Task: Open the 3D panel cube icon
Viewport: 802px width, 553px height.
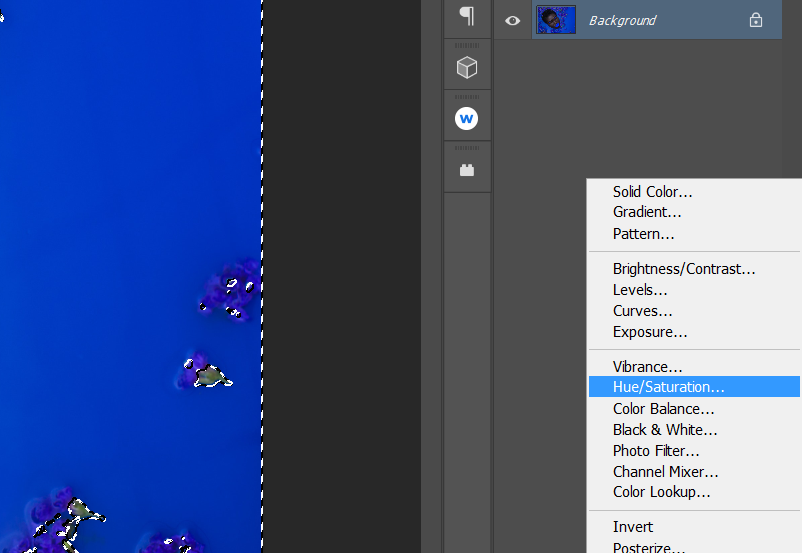Action: tap(467, 67)
